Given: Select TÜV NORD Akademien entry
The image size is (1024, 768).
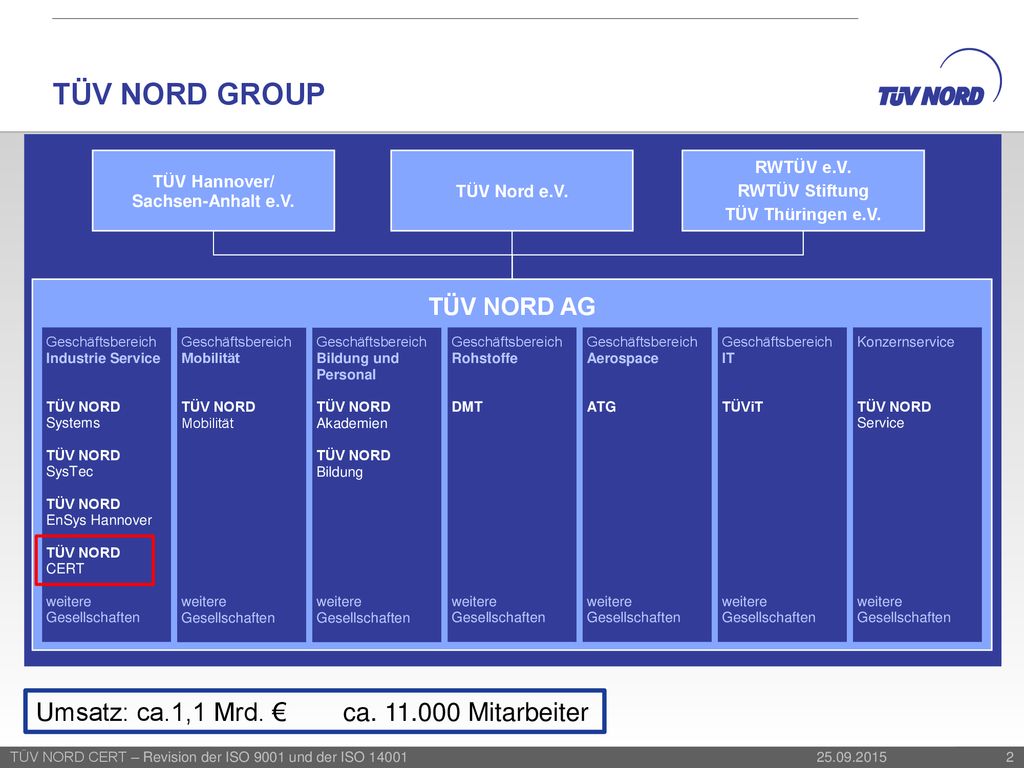Looking at the screenshot, I should pos(353,415).
